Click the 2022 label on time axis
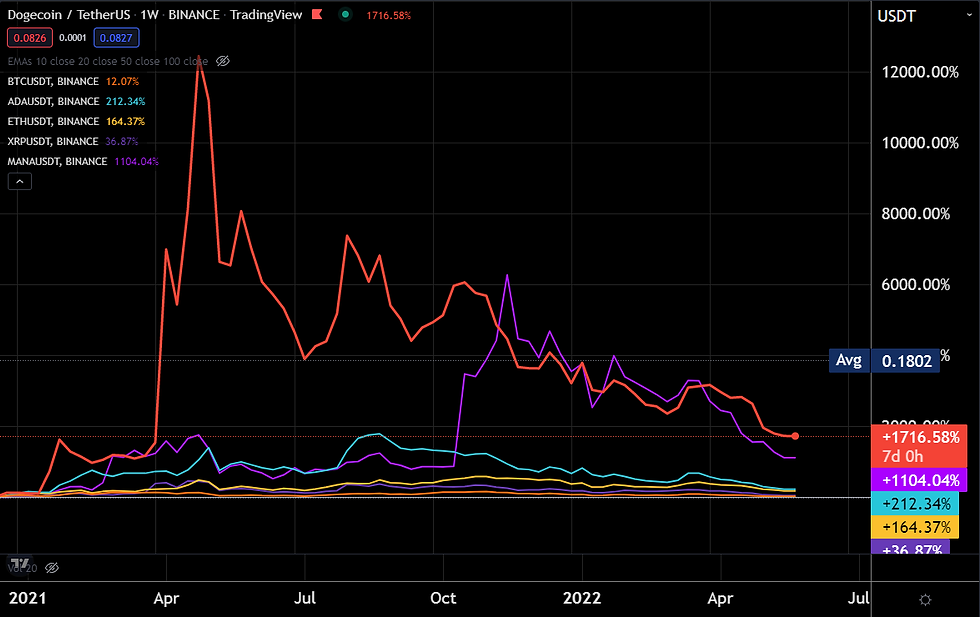This screenshot has width=980, height=617. (x=582, y=598)
